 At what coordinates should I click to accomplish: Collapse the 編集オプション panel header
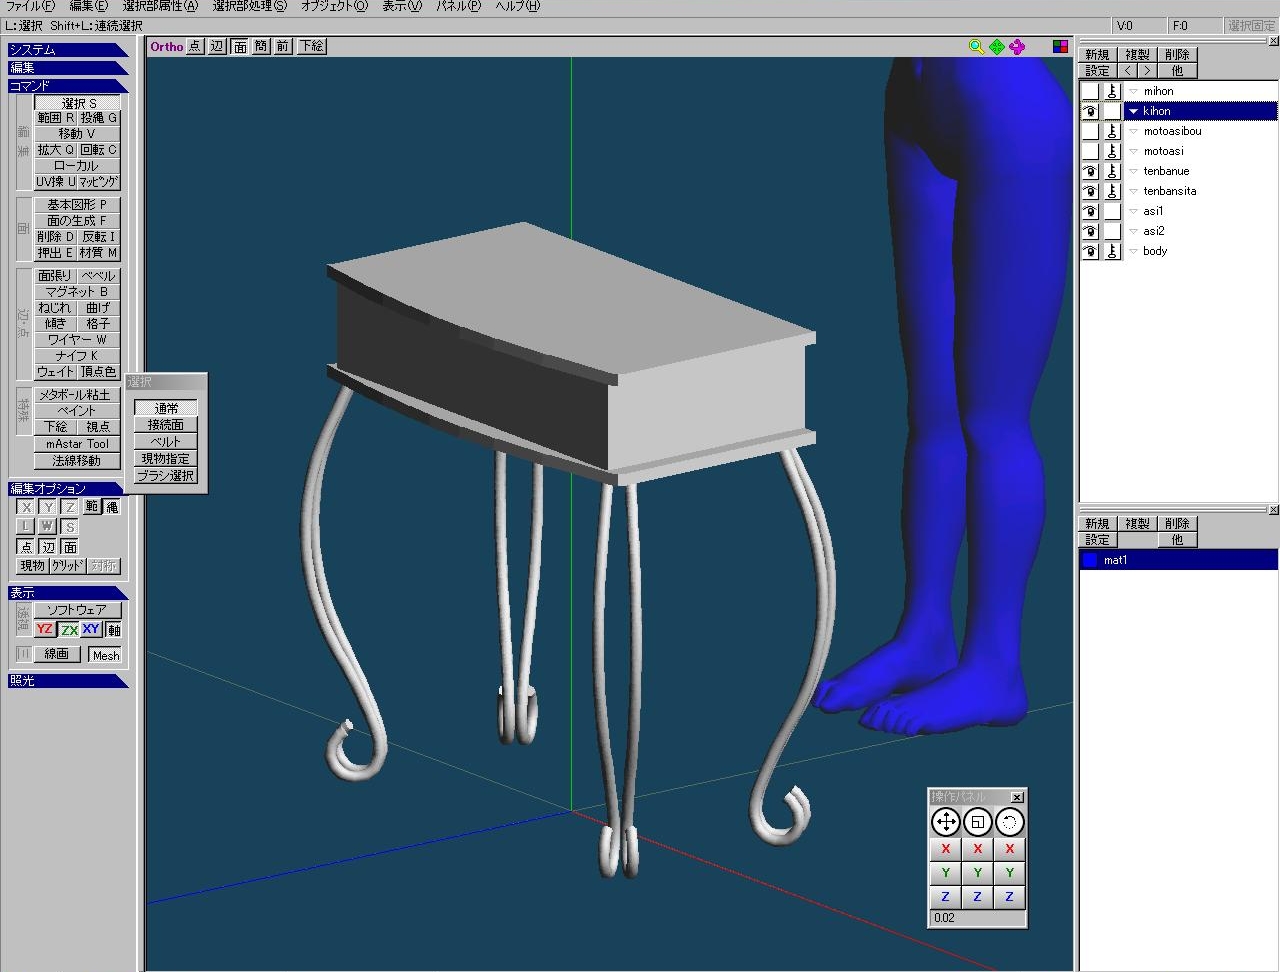[66, 489]
